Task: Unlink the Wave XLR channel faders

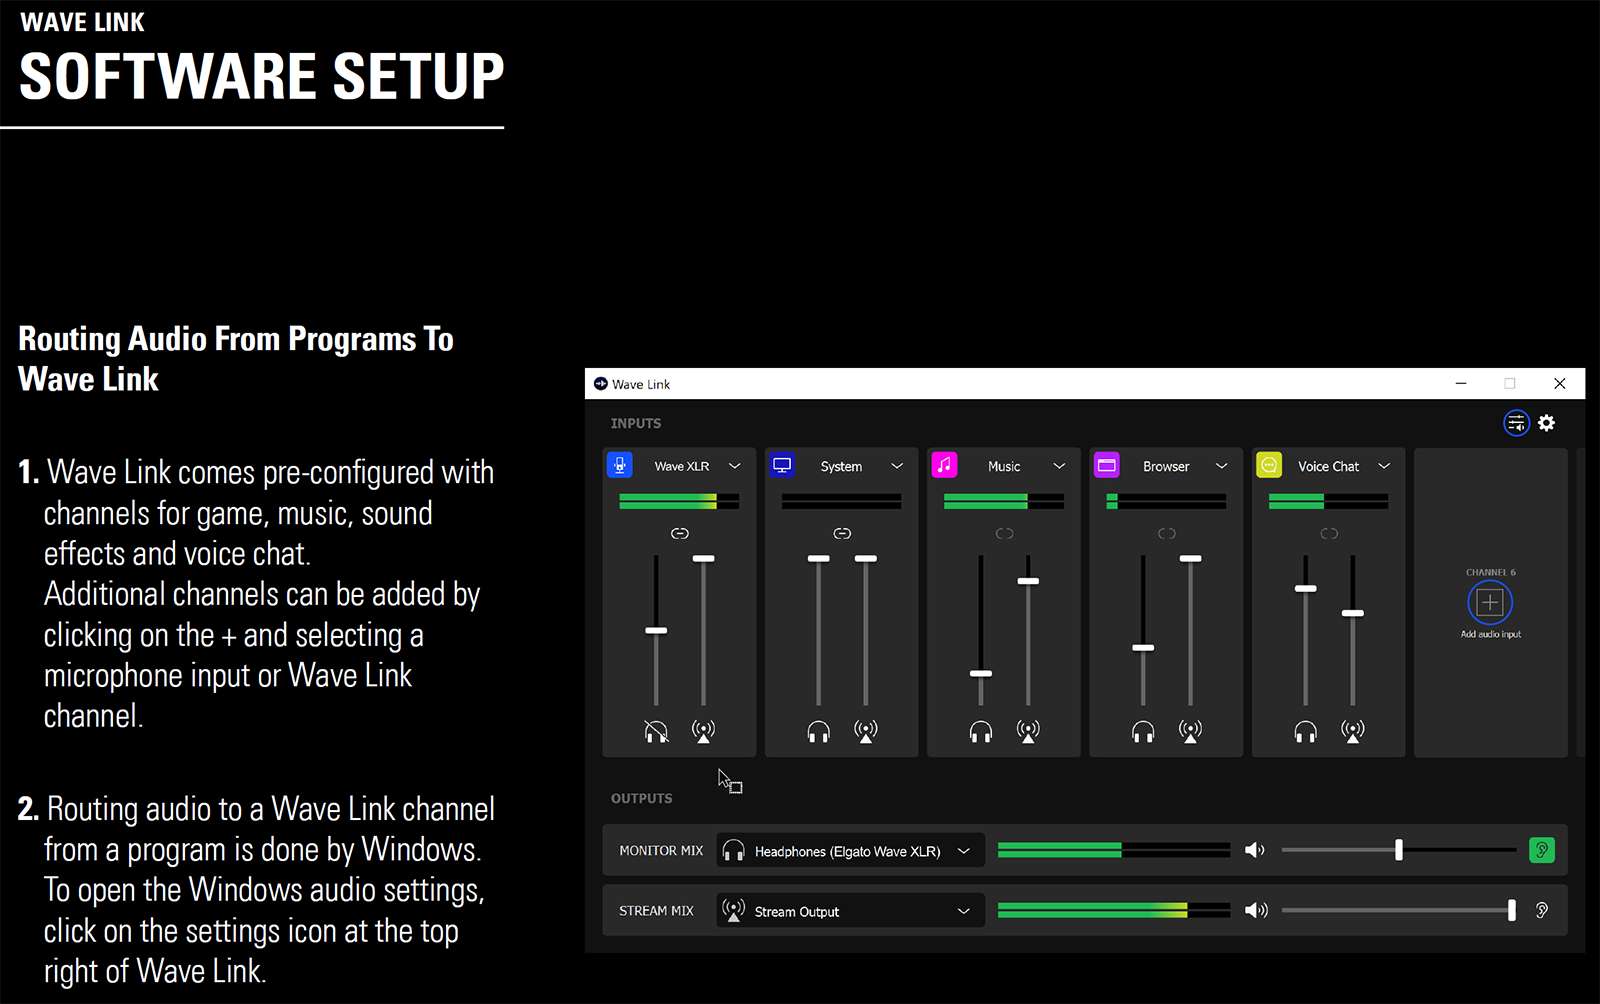Action: point(680,533)
